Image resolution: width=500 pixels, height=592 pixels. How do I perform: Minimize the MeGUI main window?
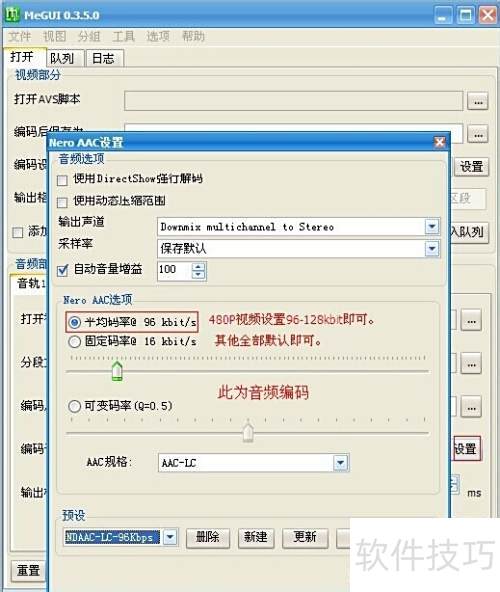pos(443,15)
